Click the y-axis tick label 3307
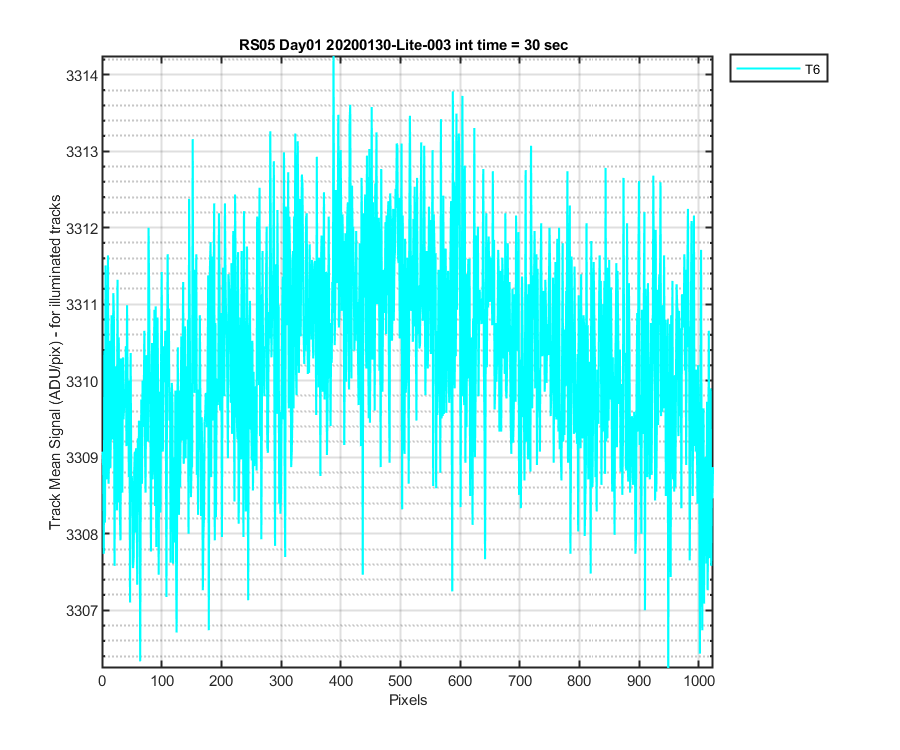This screenshot has width=900, height=750. (82, 611)
